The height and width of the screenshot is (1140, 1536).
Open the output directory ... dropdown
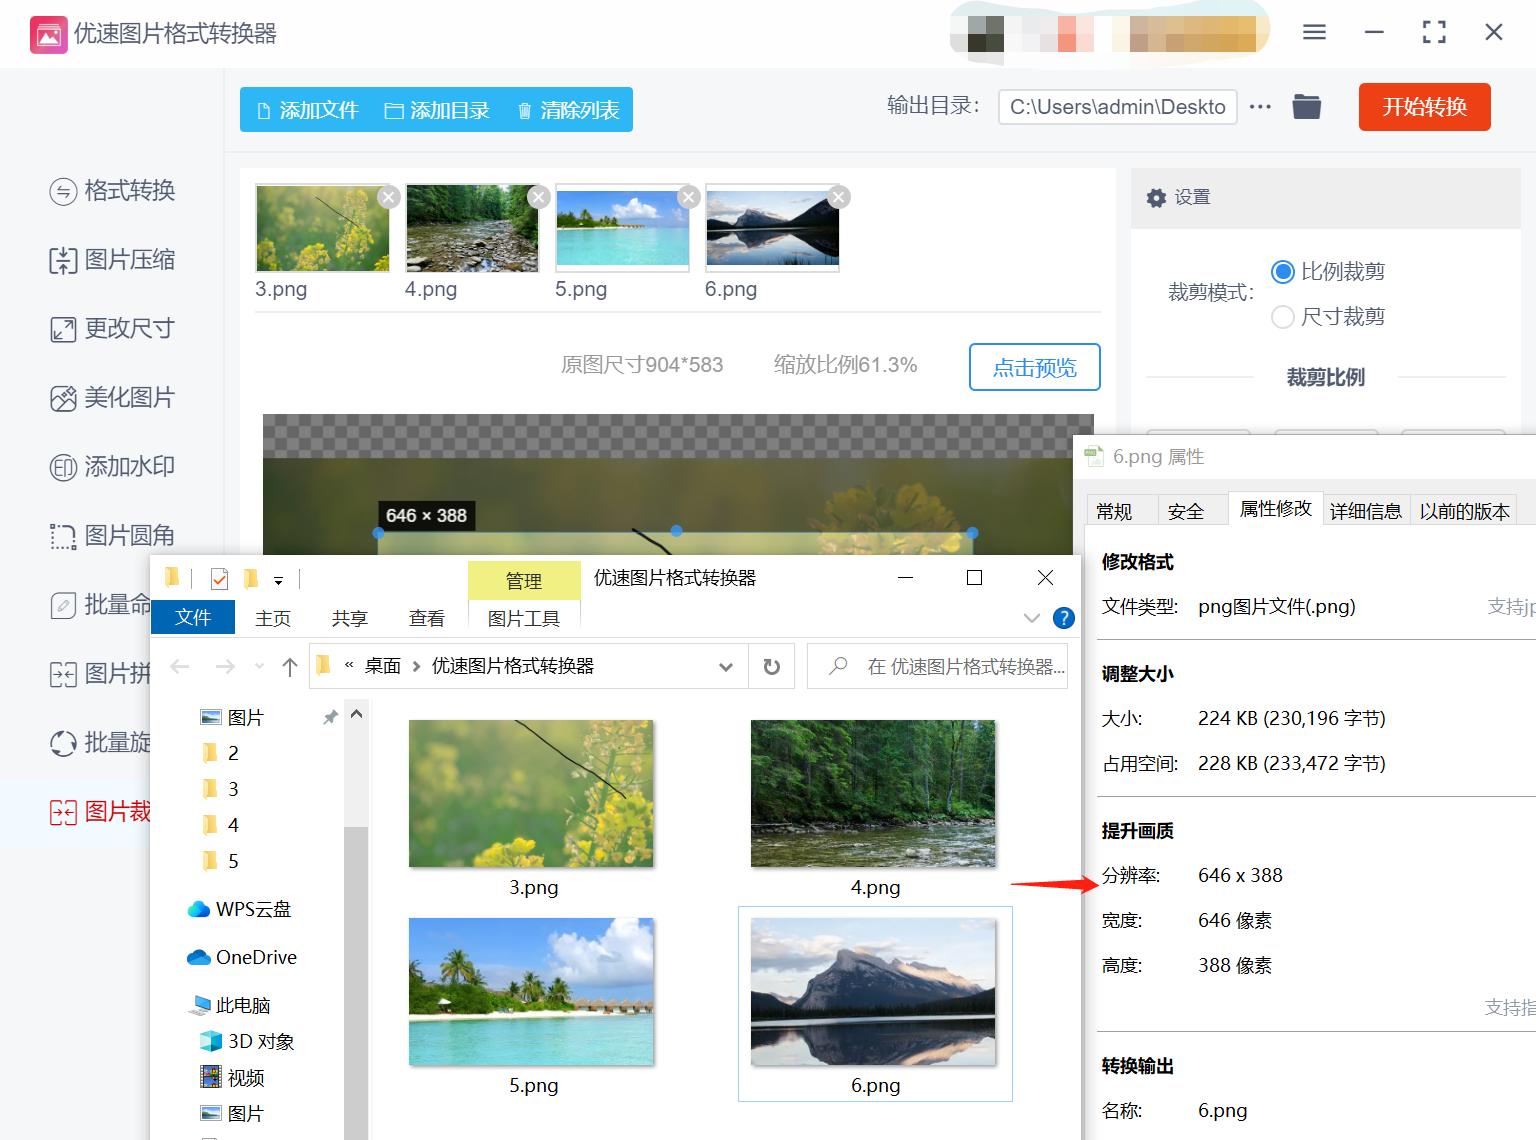point(1259,106)
